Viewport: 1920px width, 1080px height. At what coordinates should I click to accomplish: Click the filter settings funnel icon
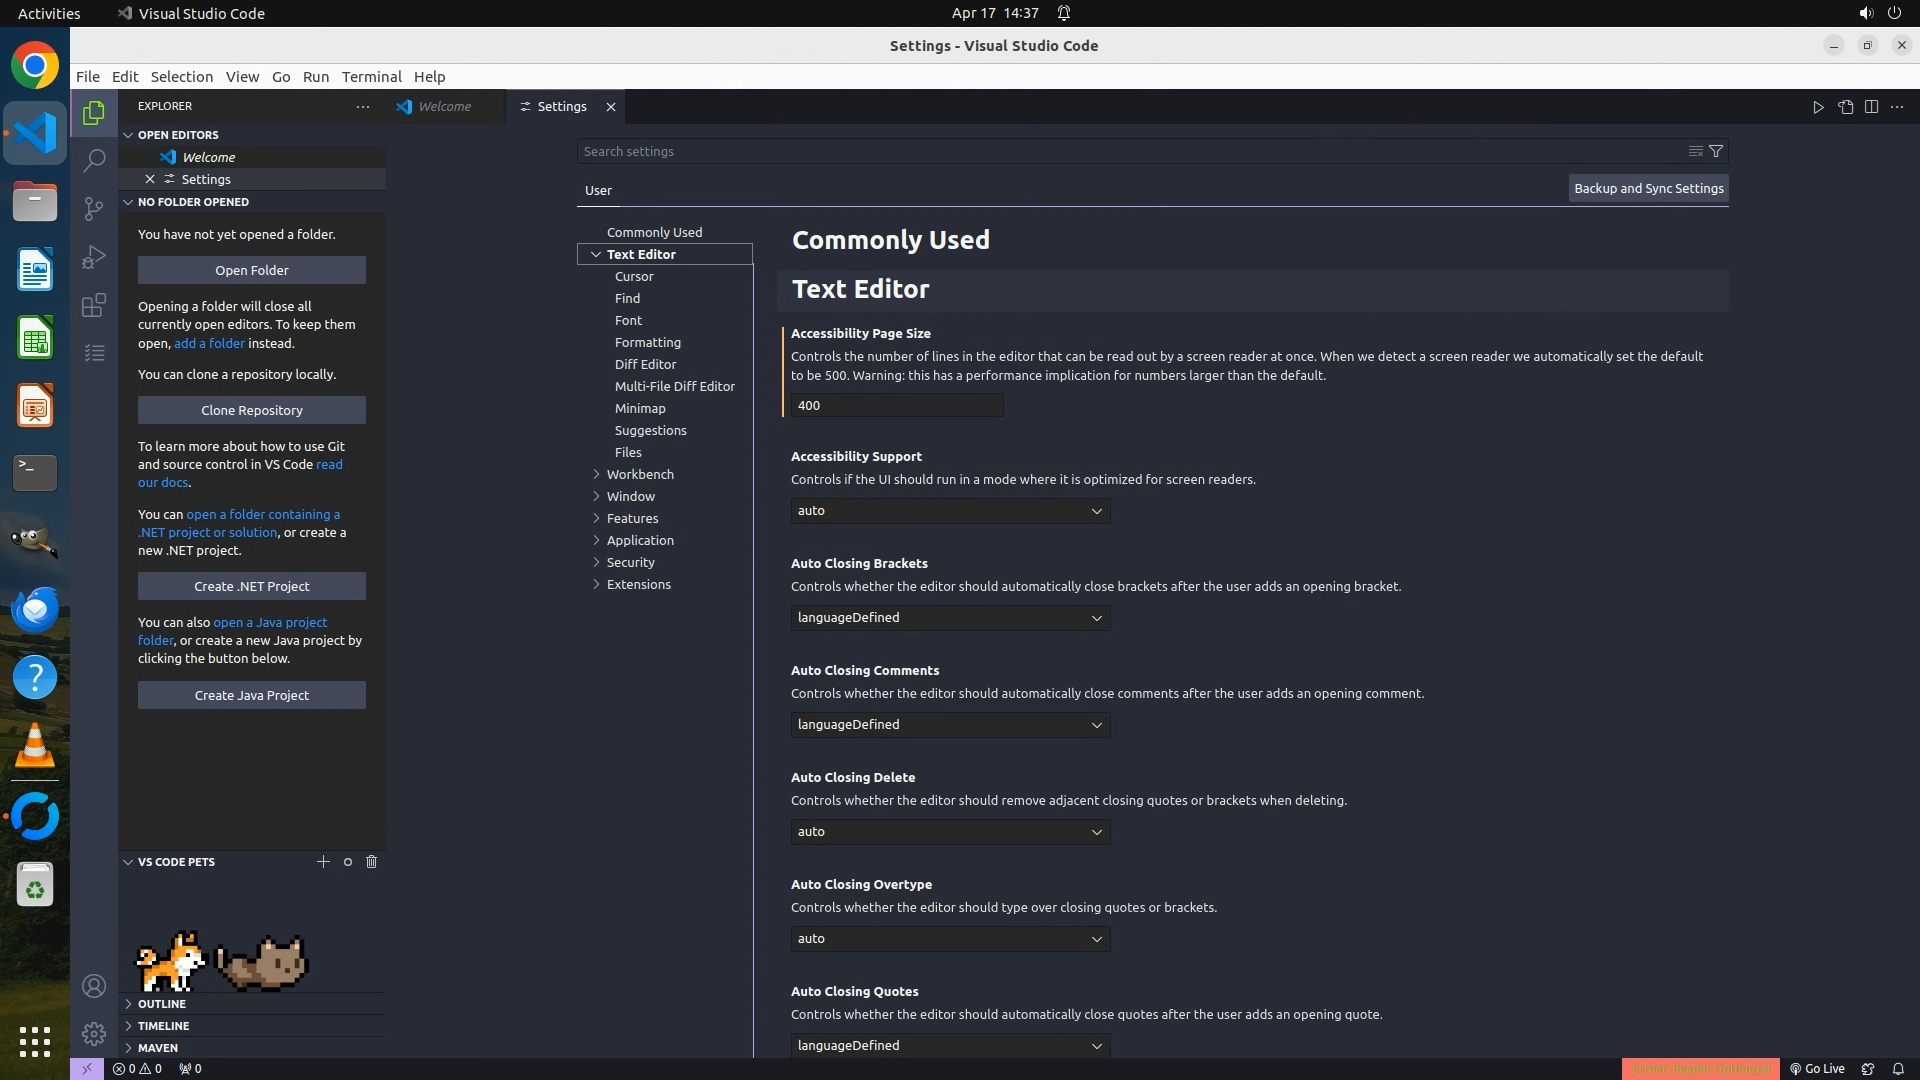(x=1716, y=151)
